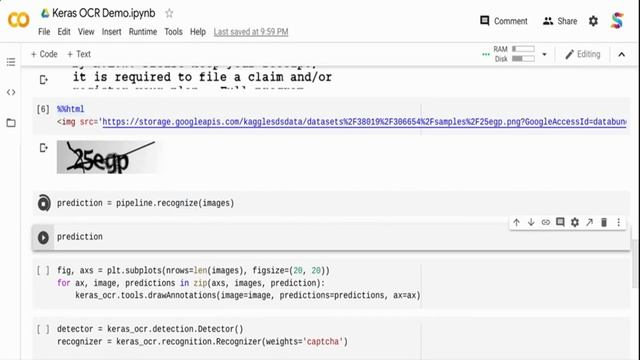
Task: Click the Share button
Action: [560, 21]
